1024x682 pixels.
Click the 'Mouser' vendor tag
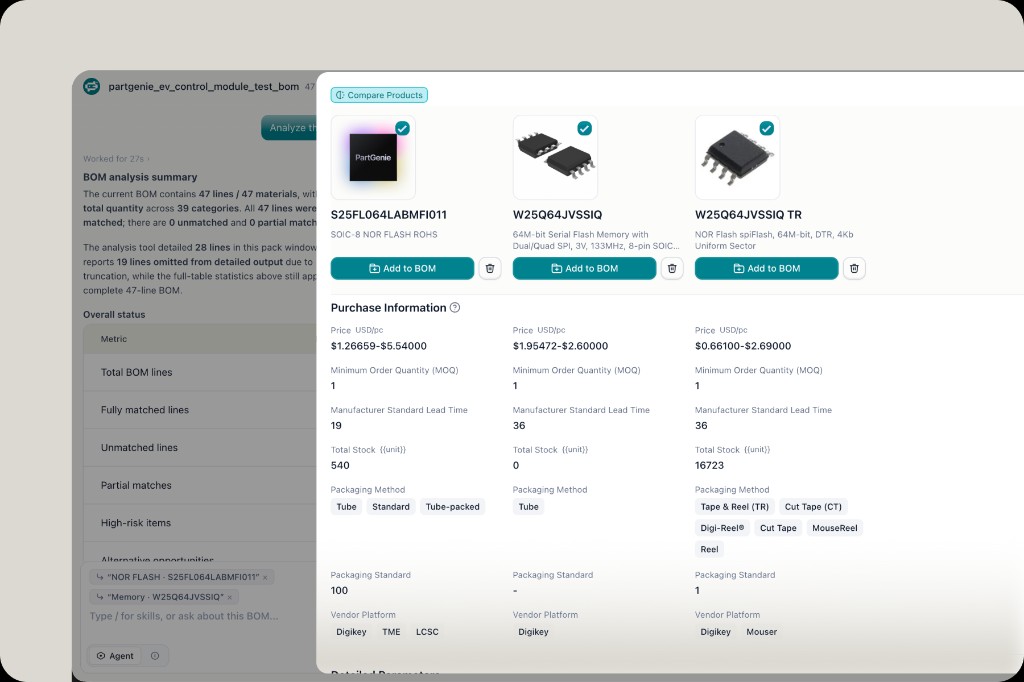point(761,632)
